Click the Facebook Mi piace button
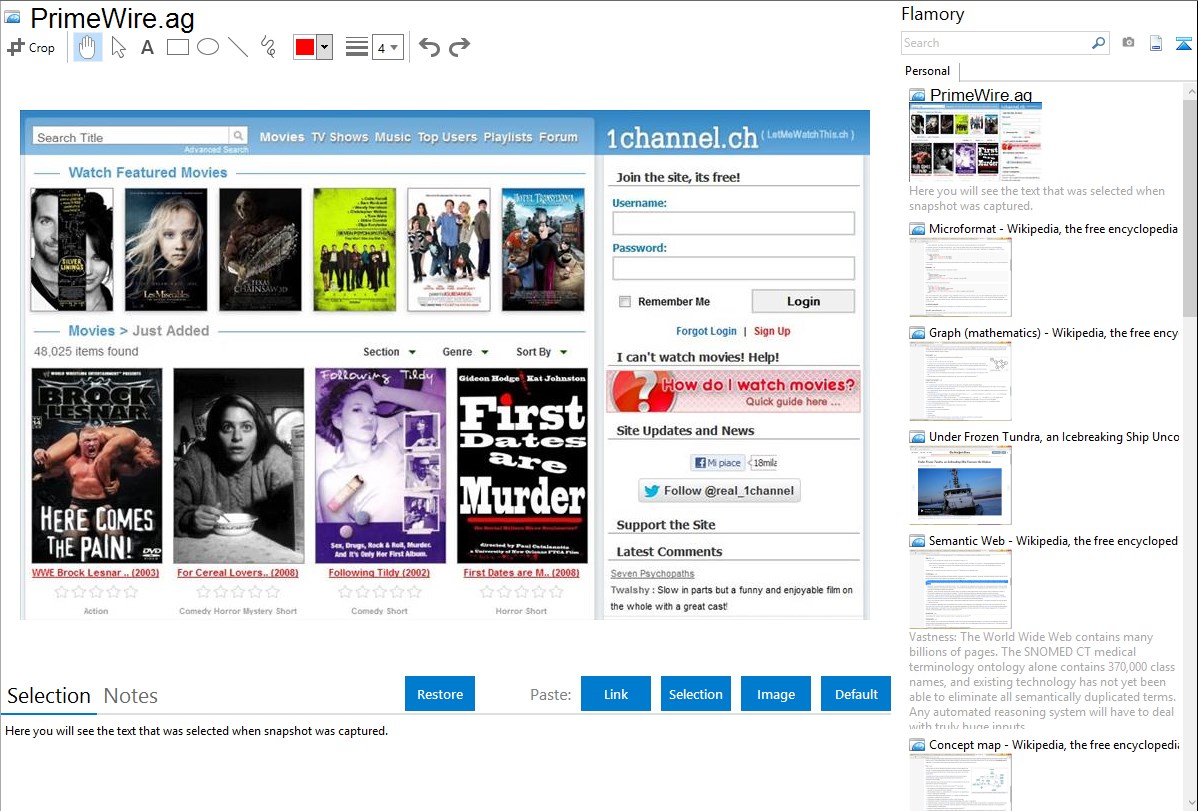The height and width of the screenshot is (811, 1198). 717,462
